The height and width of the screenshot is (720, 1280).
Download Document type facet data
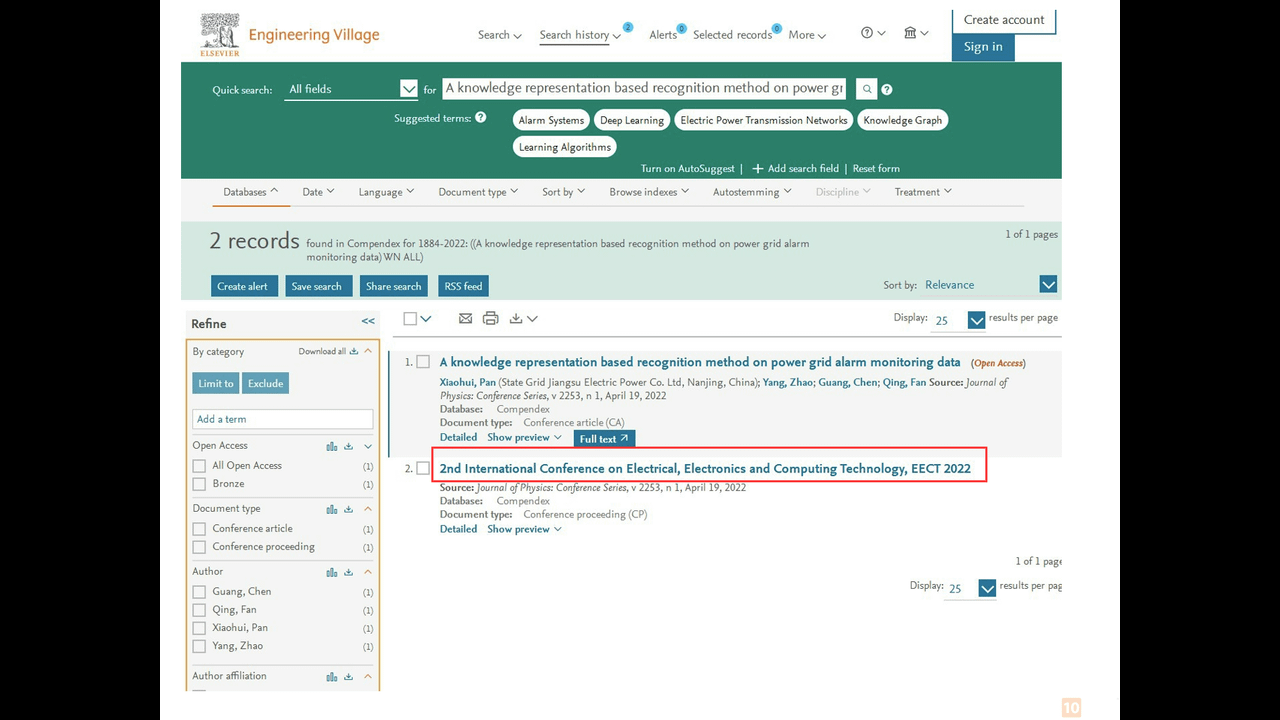click(x=349, y=509)
